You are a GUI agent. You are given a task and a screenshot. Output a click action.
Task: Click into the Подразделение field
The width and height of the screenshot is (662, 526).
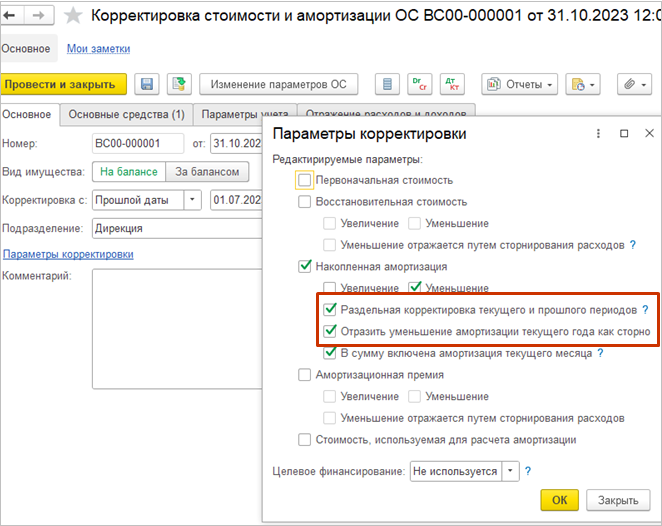tap(175, 228)
